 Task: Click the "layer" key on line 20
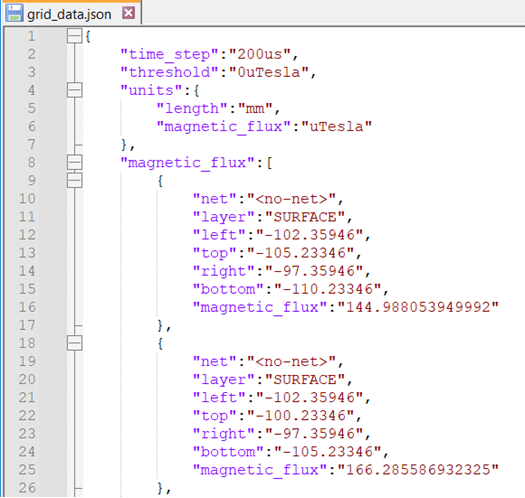pos(224,380)
